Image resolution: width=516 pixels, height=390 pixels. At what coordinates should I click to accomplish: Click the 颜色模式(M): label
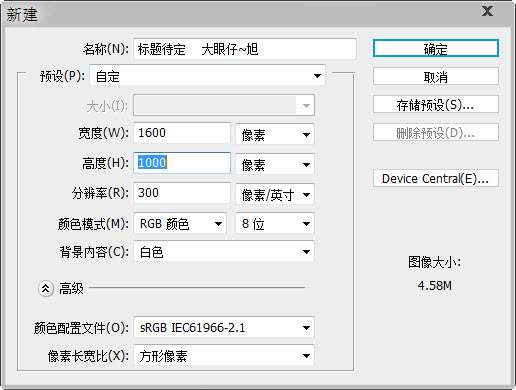[93, 224]
